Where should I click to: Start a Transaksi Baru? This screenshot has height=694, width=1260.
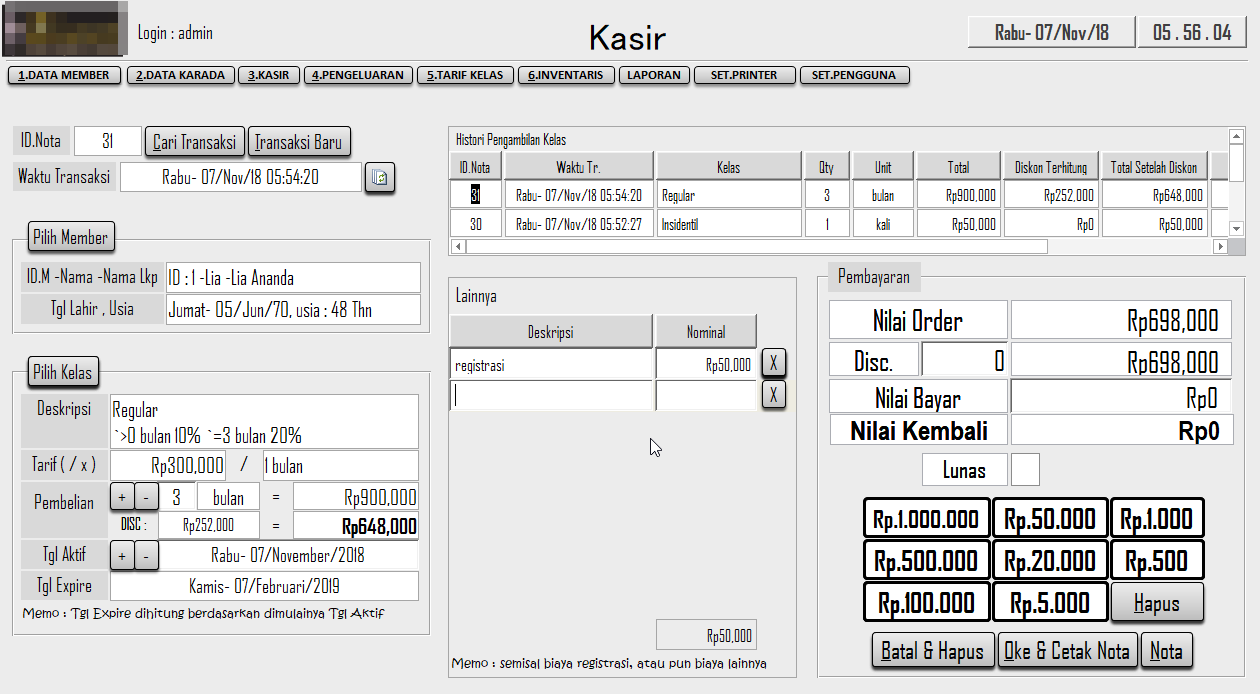[x=298, y=142]
